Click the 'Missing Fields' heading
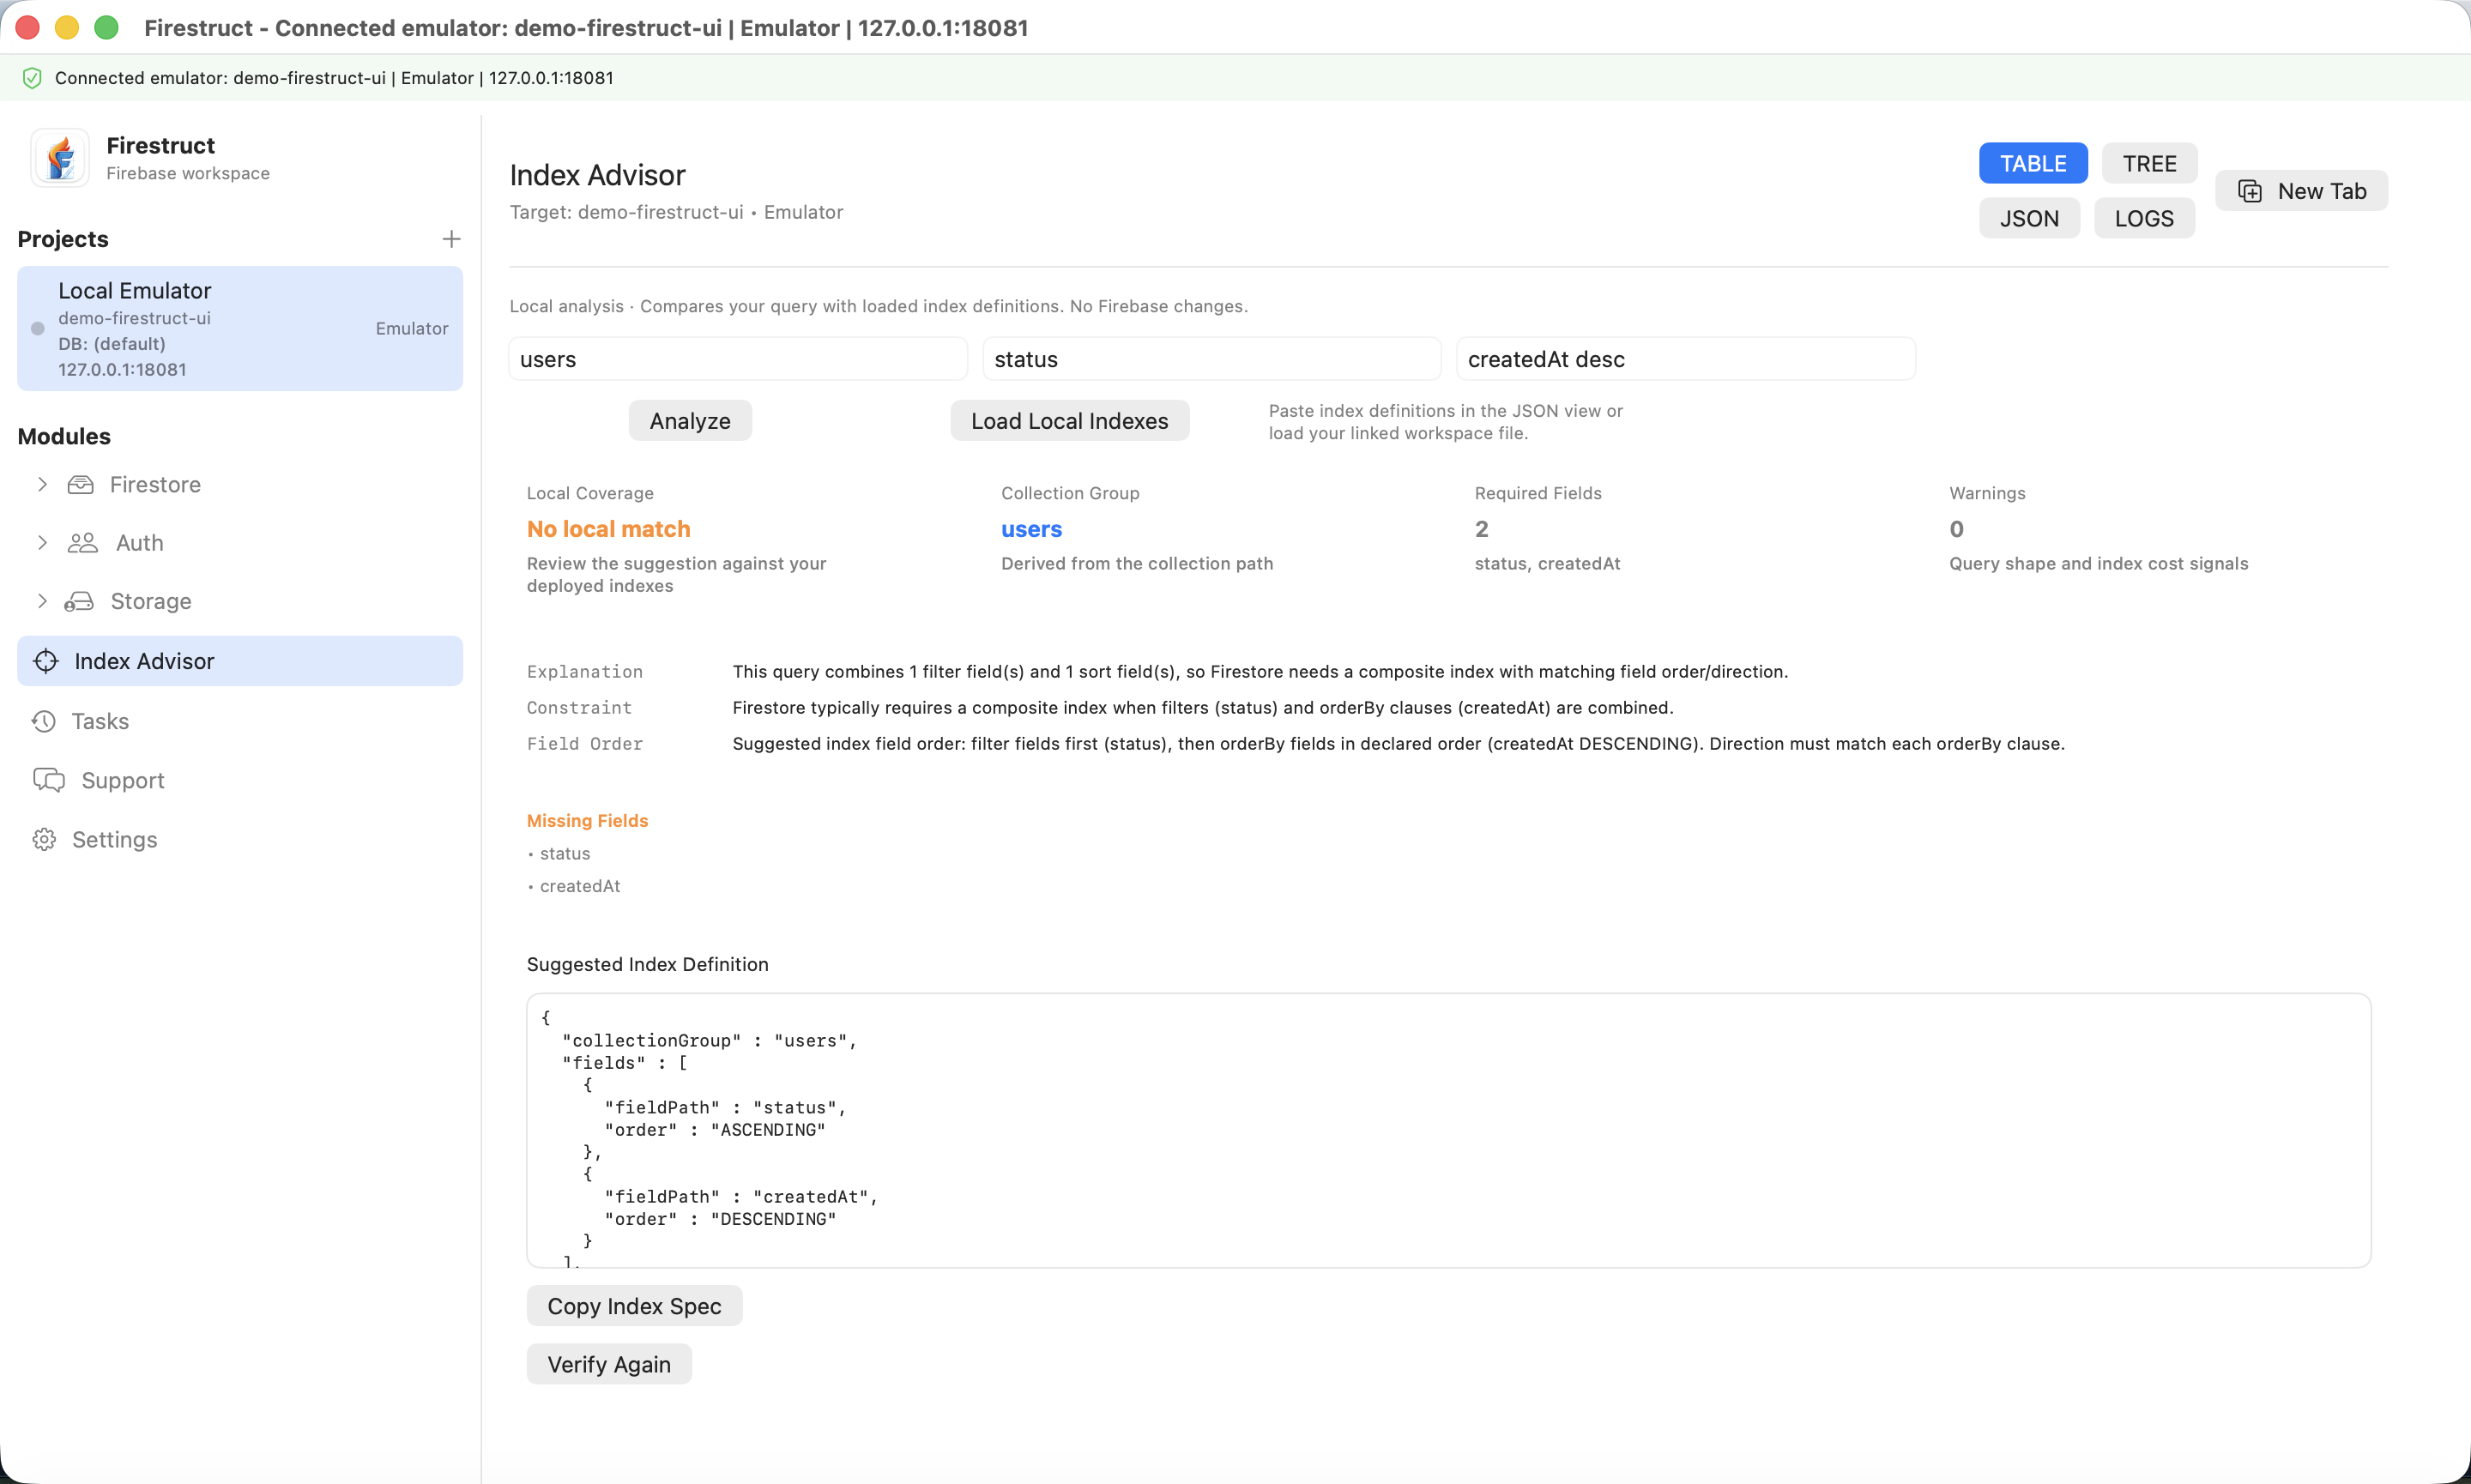Image resolution: width=2471 pixels, height=1484 pixels. click(588, 821)
